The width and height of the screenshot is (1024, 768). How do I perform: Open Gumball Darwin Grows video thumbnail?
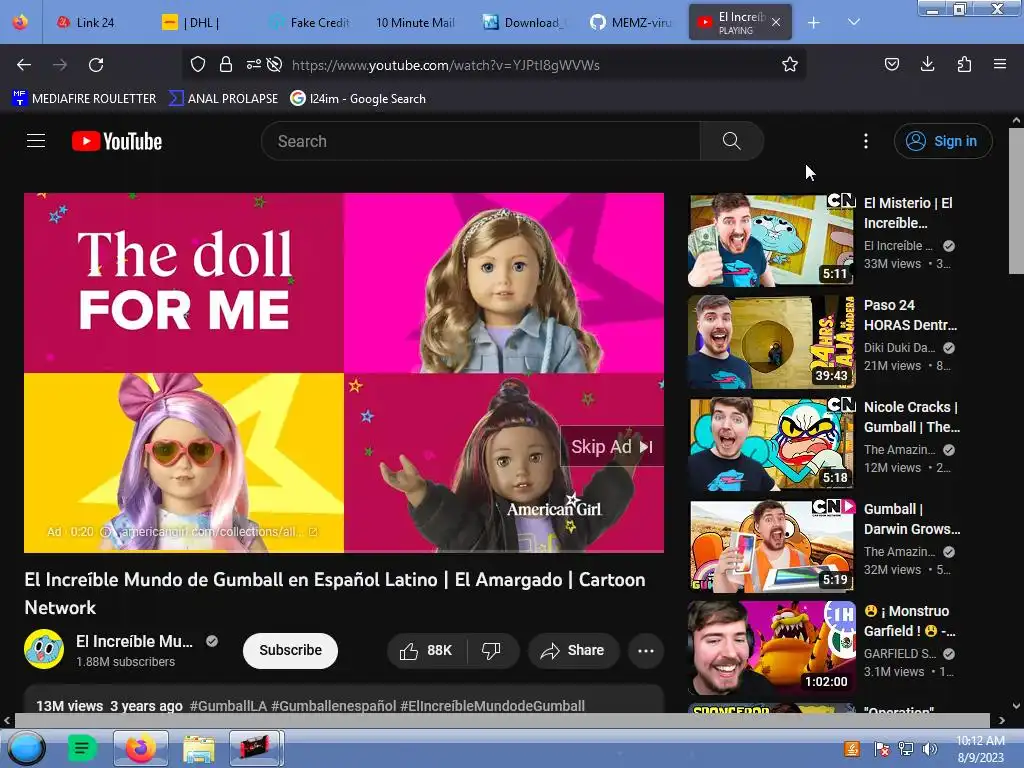click(x=771, y=546)
